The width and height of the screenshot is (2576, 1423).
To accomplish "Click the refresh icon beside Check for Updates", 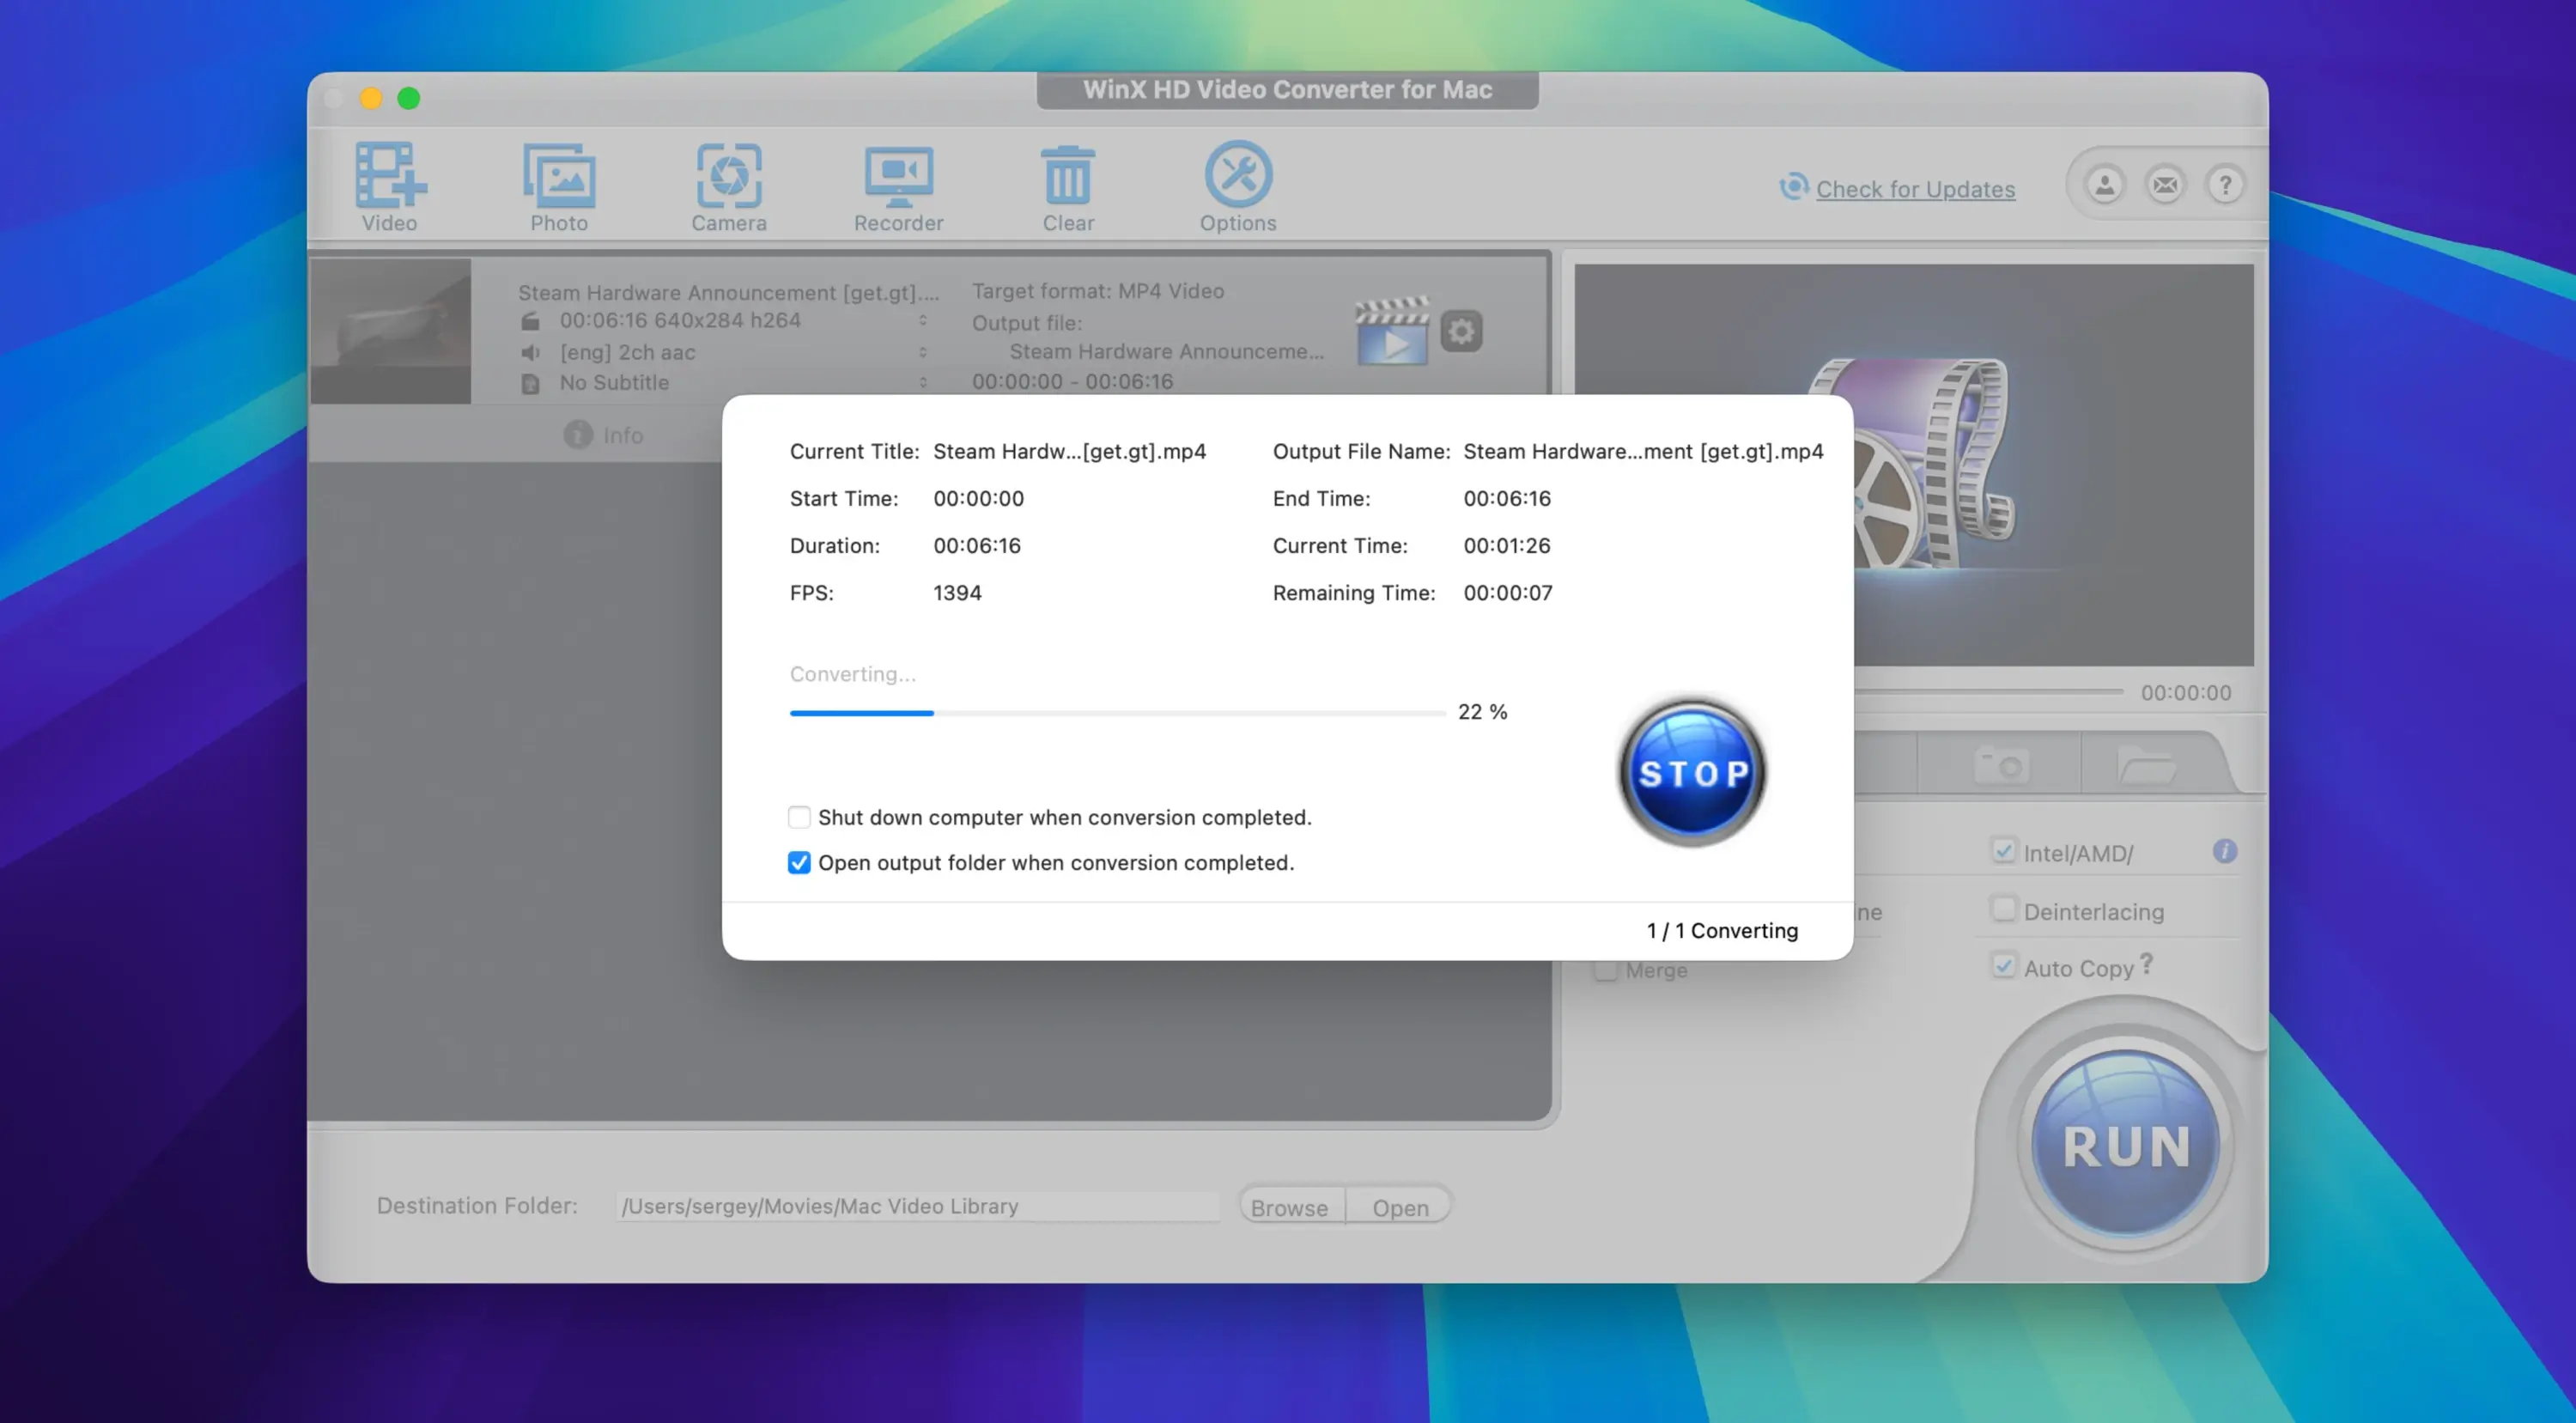I will [x=1794, y=187].
